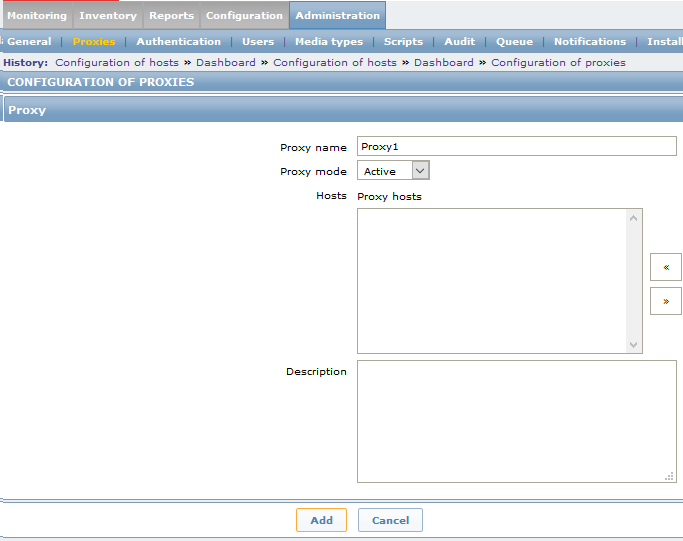
Task: Move hosts right with » button
Action: coord(666,301)
